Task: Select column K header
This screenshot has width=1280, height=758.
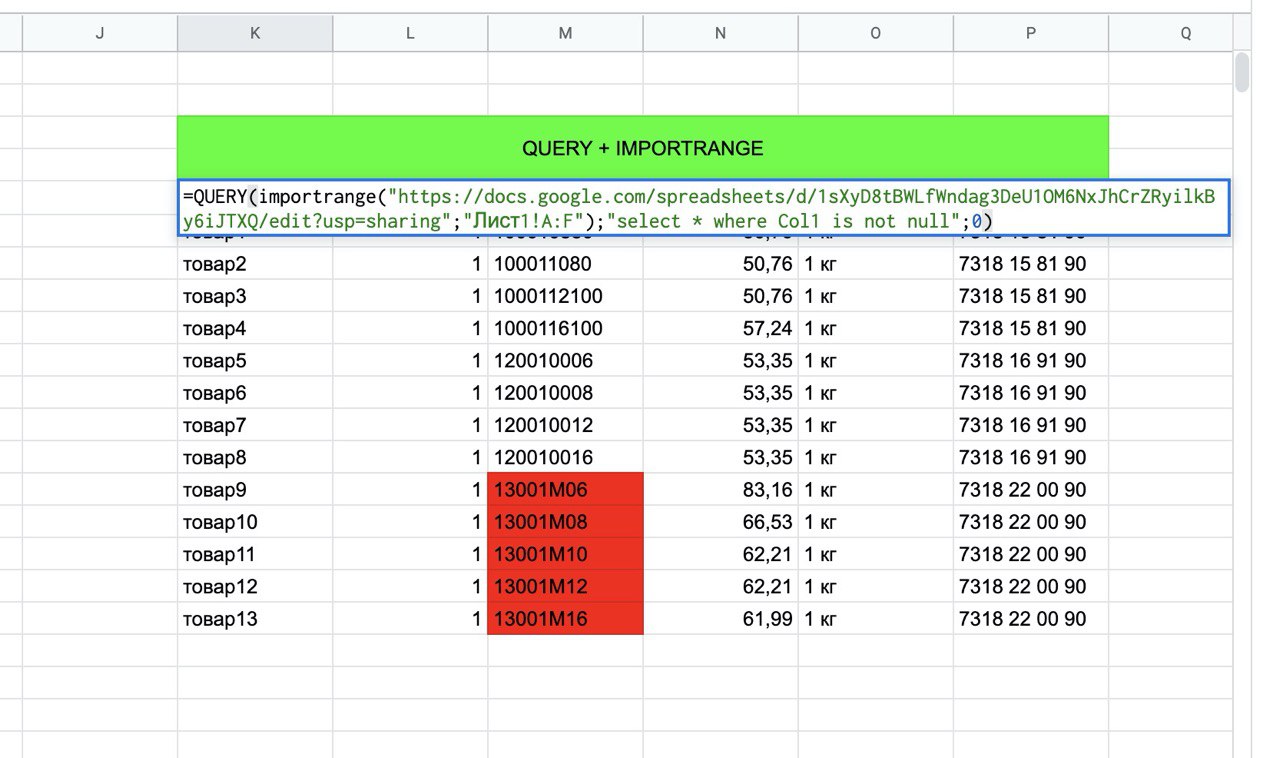Action: point(255,33)
